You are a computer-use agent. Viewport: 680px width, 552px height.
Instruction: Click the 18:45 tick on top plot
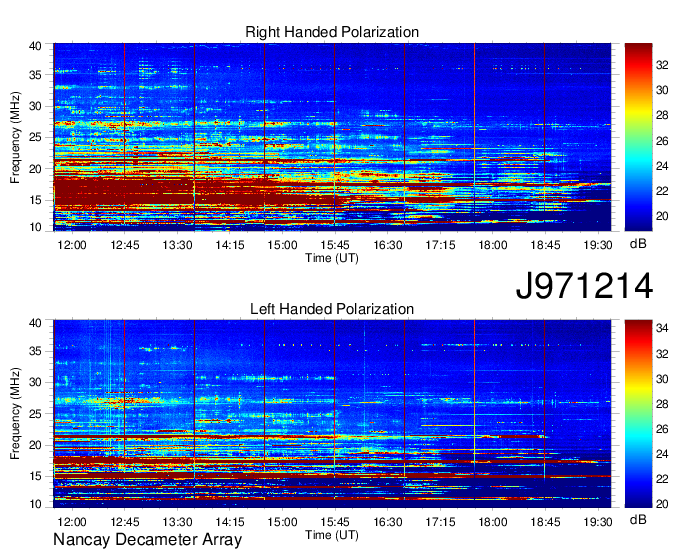click(x=546, y=245)
